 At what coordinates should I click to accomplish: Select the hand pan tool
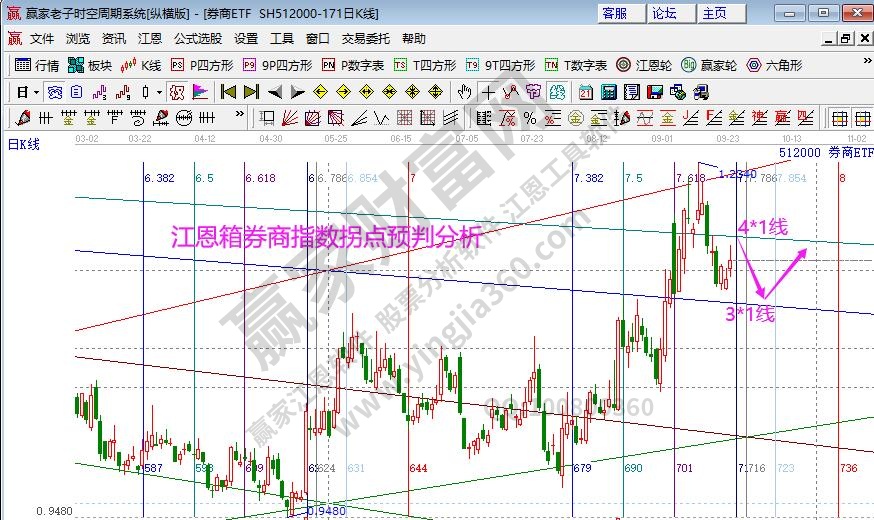pyautogui.click(x=464, y=92)
